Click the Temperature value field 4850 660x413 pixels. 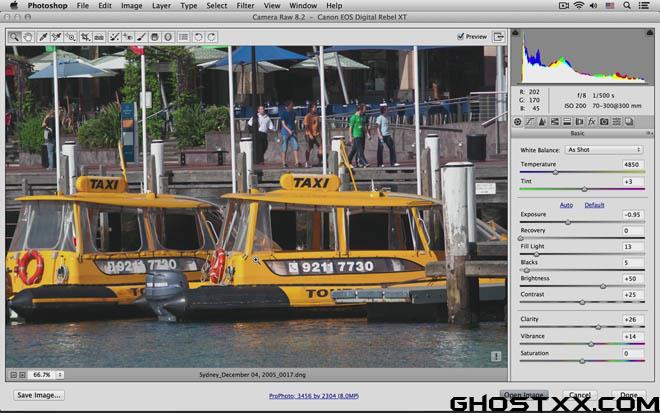click(x=633, y=165)
